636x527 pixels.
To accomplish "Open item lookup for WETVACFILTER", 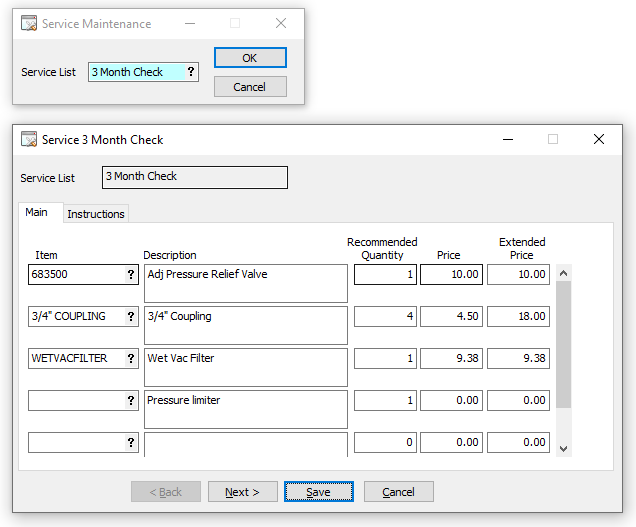I will click(x=130, y=359).
